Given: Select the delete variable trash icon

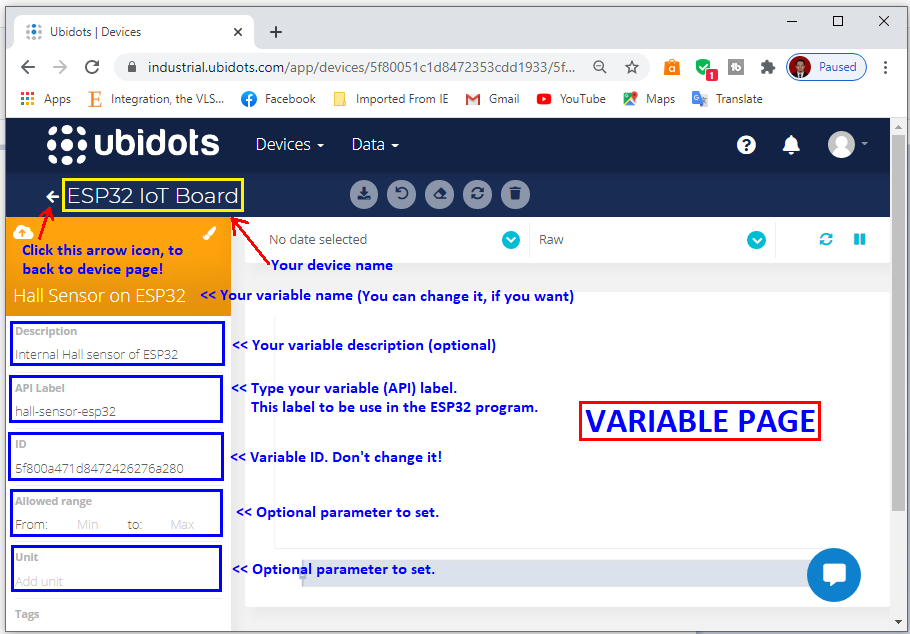Looking at the screenshot, I should point(515,194).
